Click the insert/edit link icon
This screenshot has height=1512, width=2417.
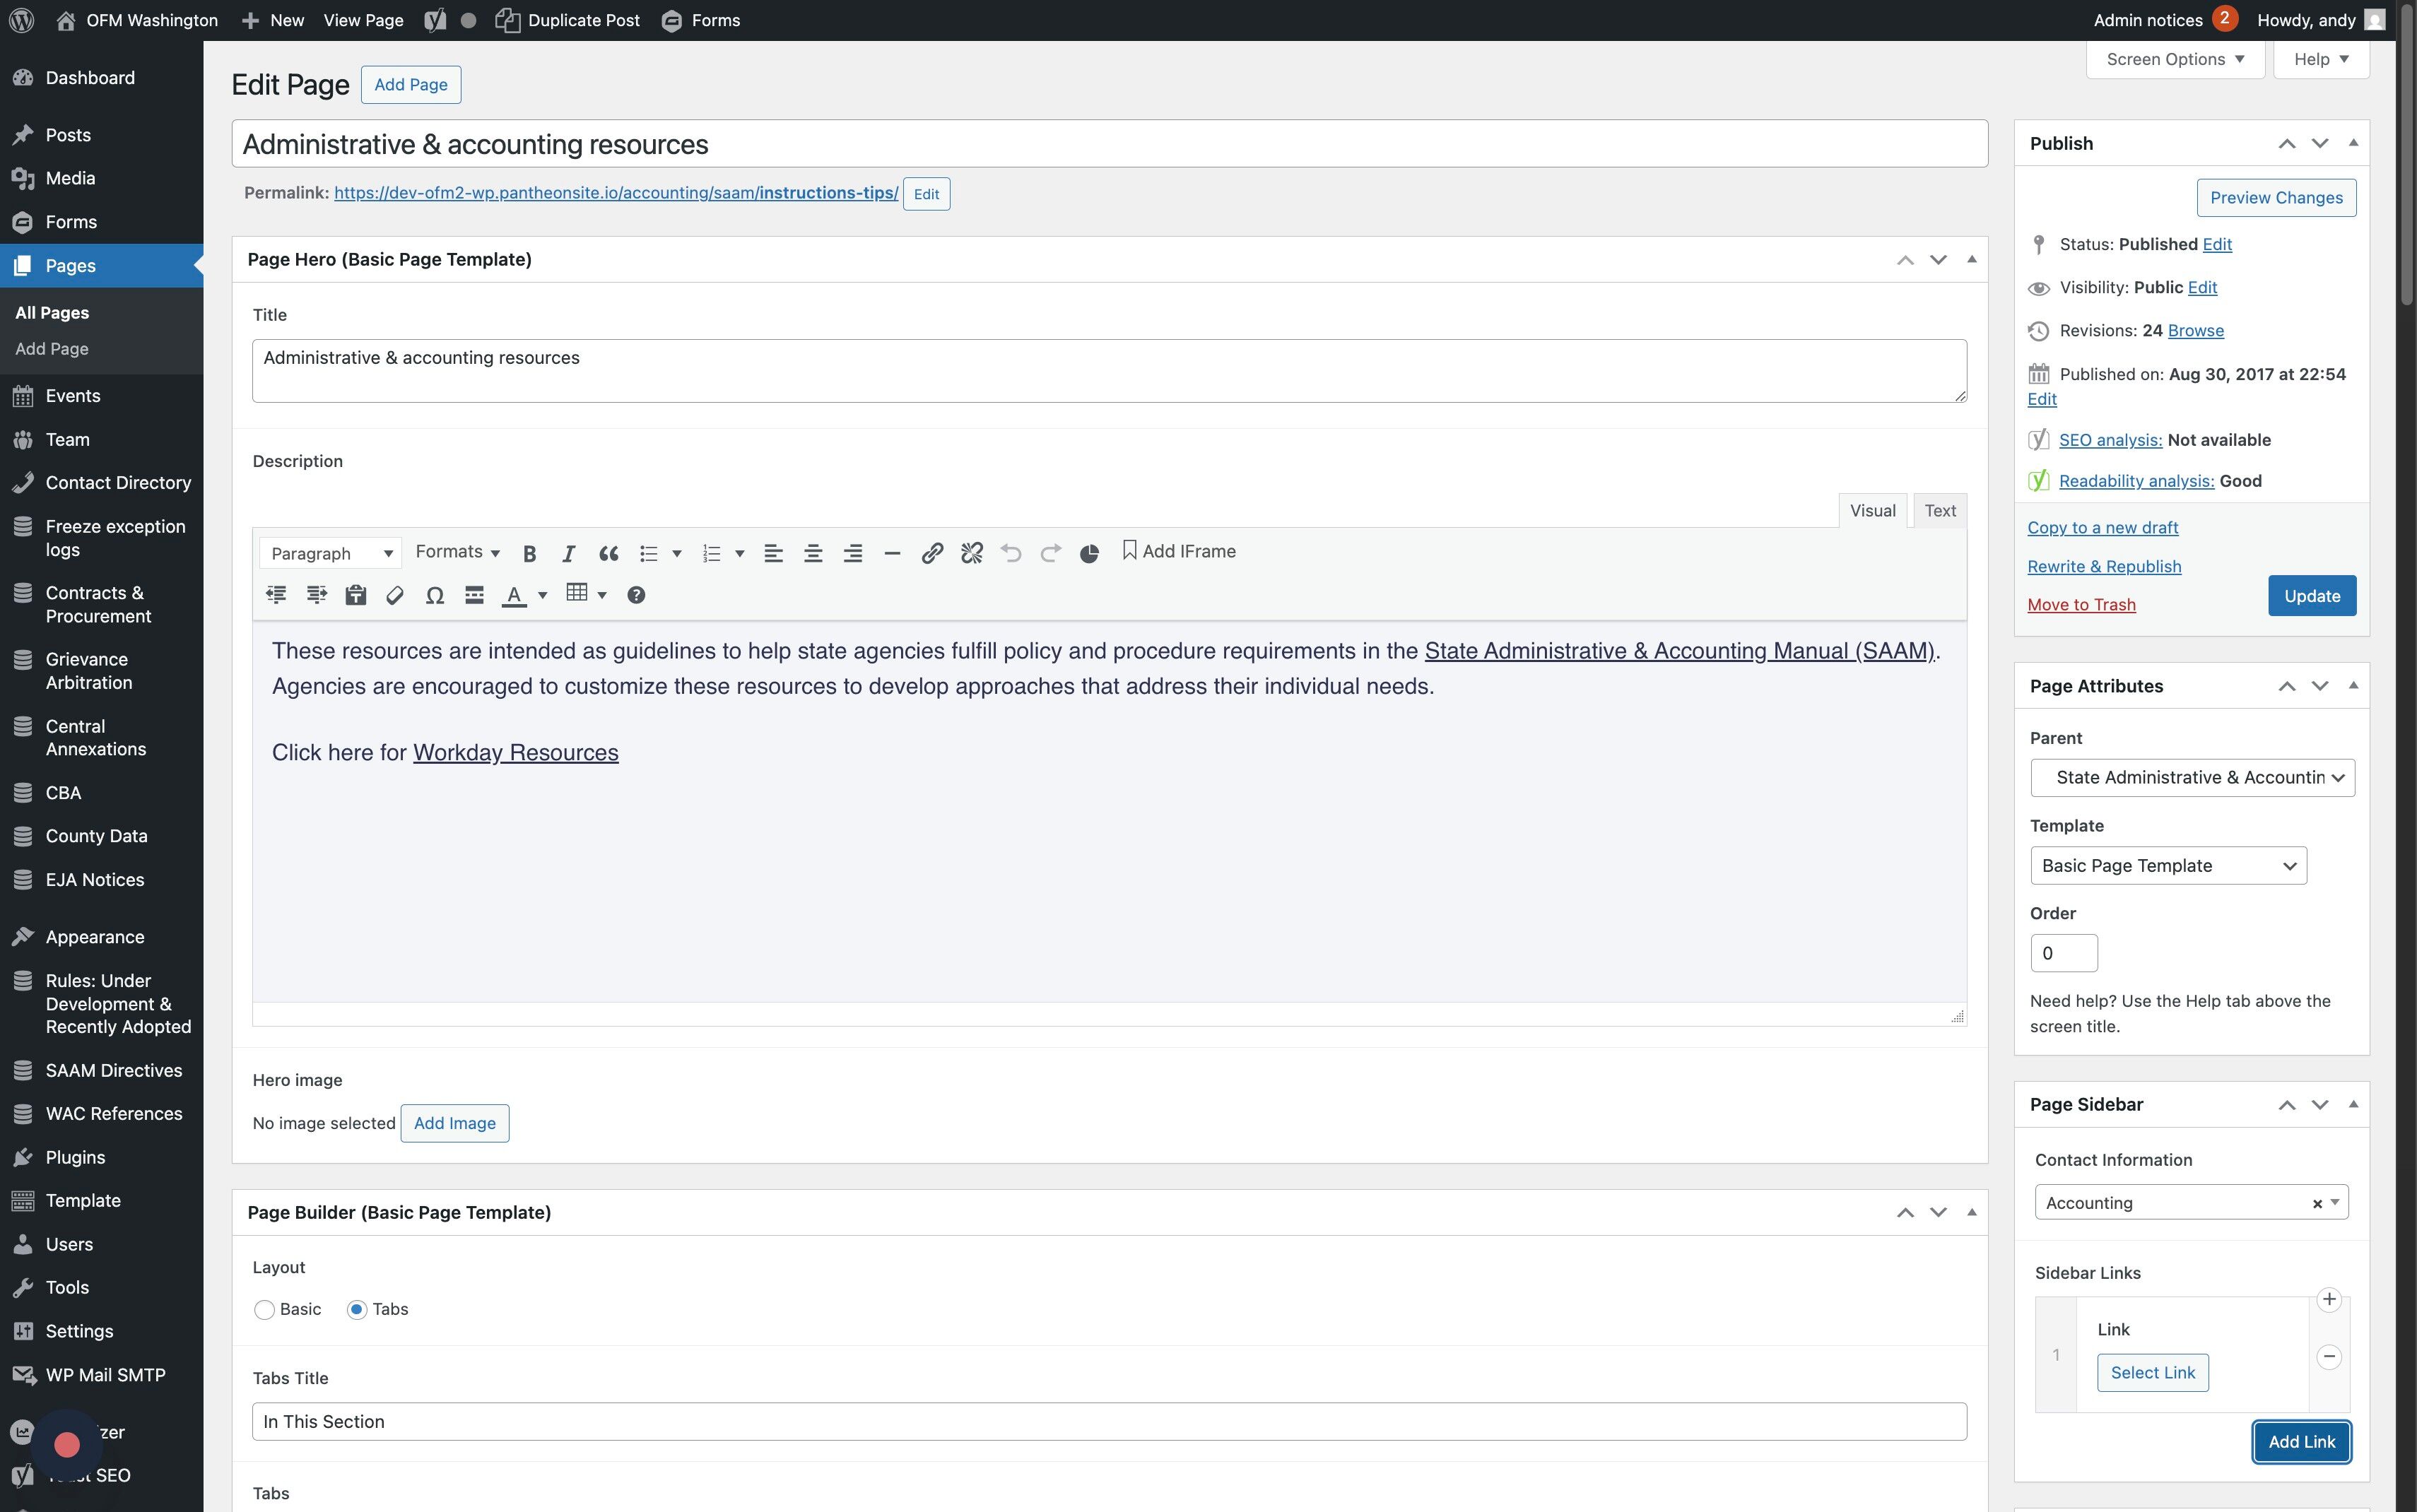pos(932,554)
